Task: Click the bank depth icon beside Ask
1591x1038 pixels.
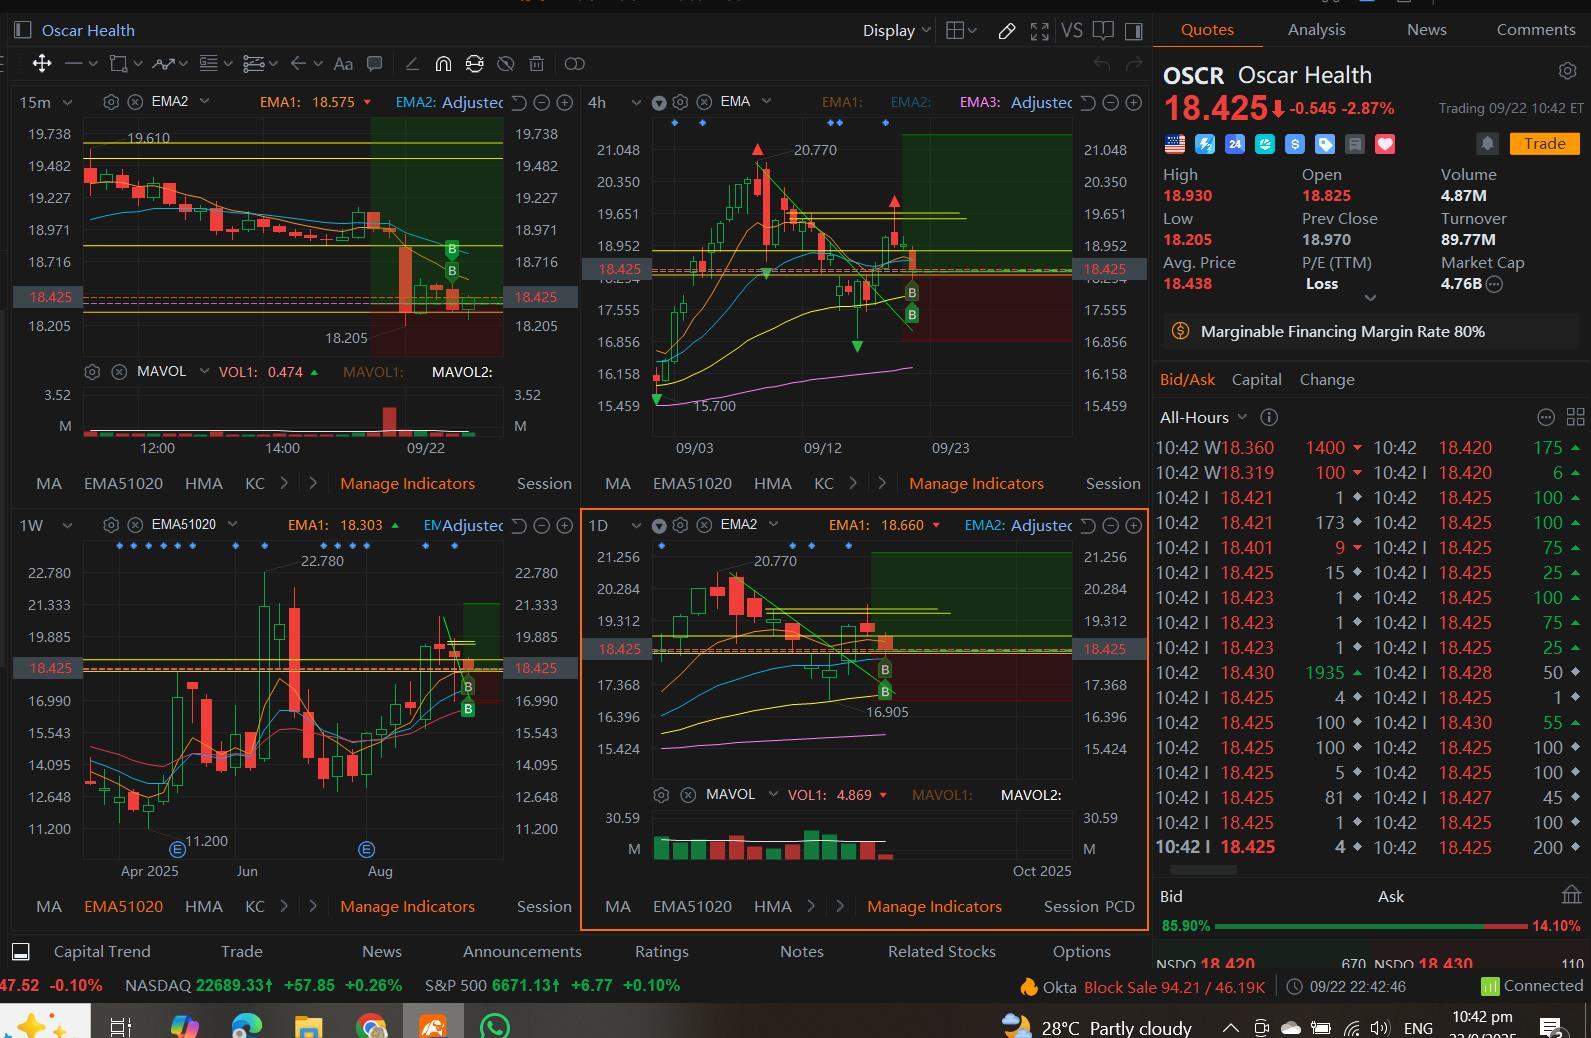Action: pos(1571,895)
